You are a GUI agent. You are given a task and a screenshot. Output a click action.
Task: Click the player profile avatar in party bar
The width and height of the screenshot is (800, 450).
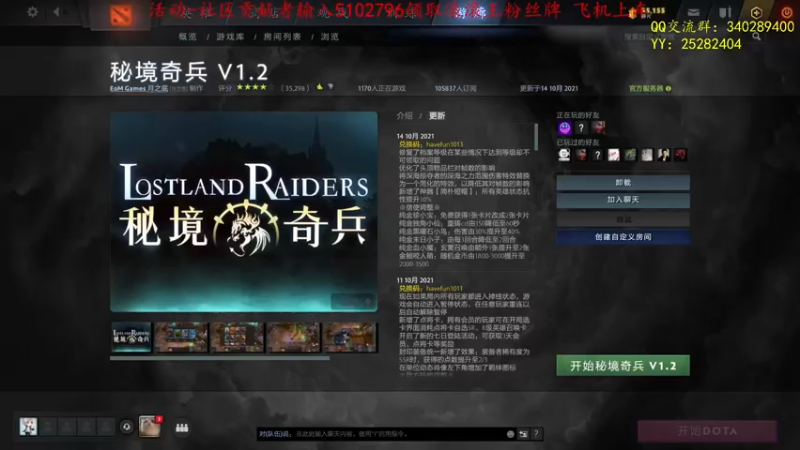coord(28,427)
